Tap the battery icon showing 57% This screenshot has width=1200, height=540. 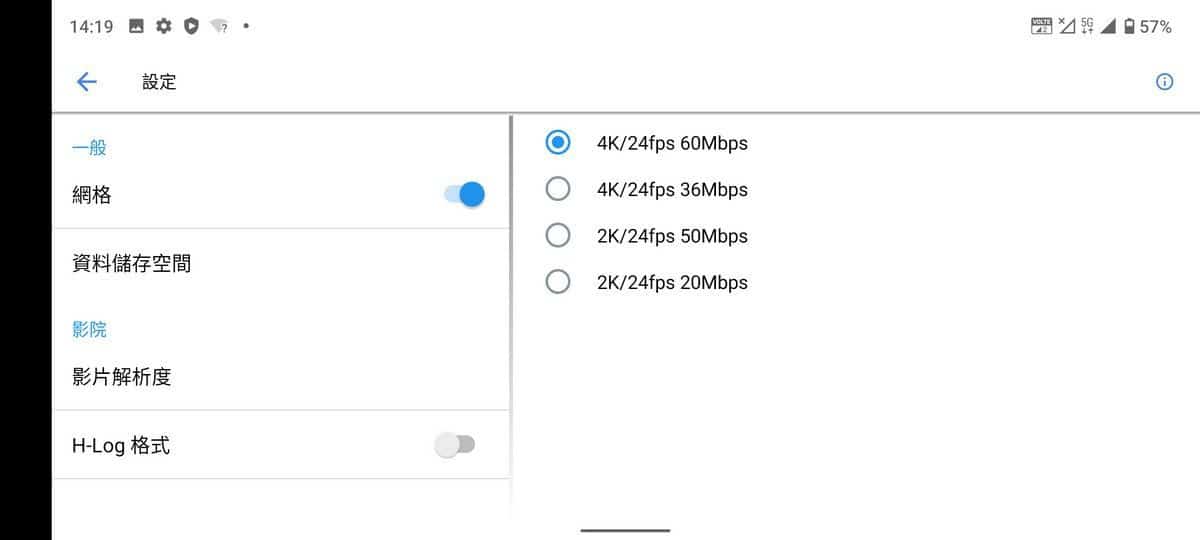(x=1130, y=27)
